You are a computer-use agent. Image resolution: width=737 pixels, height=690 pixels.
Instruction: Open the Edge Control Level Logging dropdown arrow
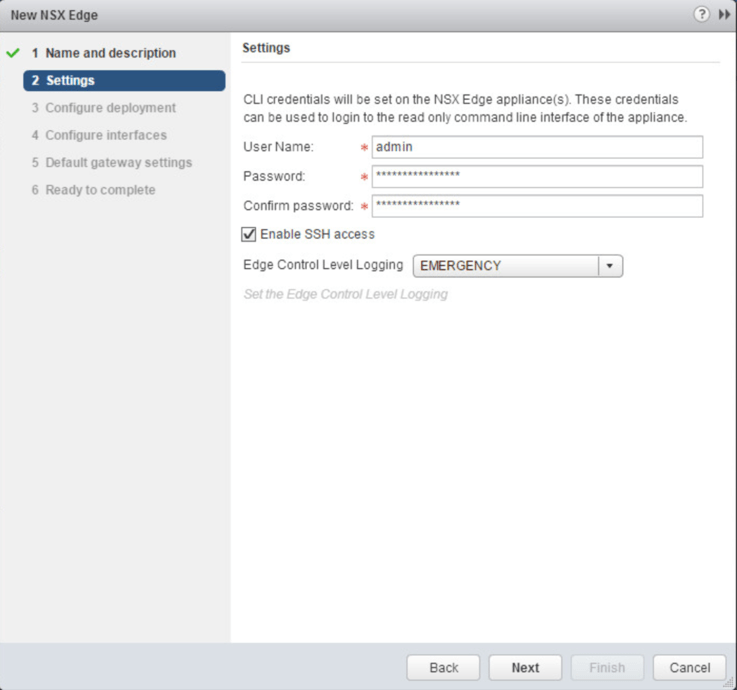coord(610,266)
